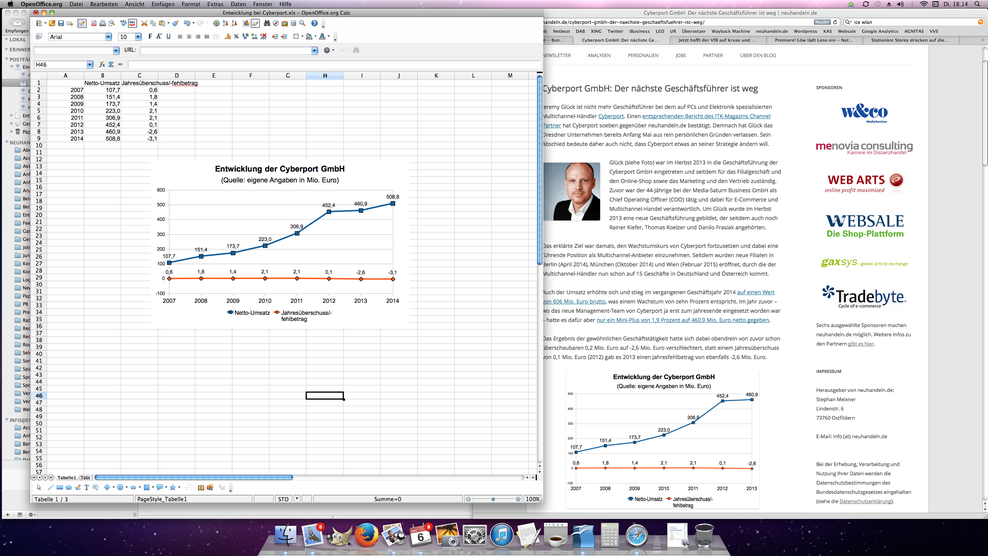Image resolution: width=988 pixels, height=556 pixels.
Task: Open the Navigator compass icon
Action: 276,23
